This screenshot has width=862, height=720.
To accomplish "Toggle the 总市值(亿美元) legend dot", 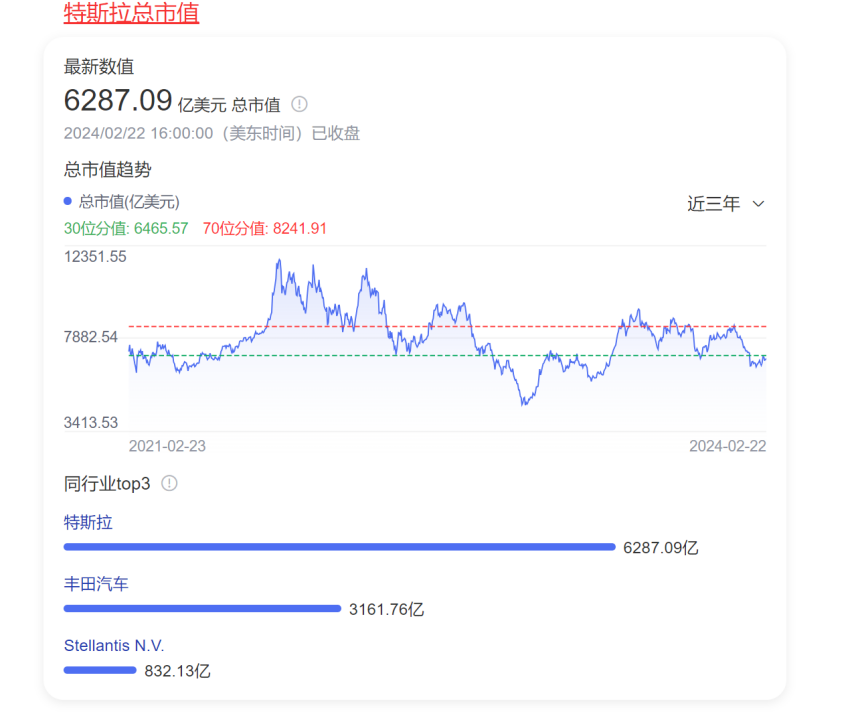I will pos(68,201).
